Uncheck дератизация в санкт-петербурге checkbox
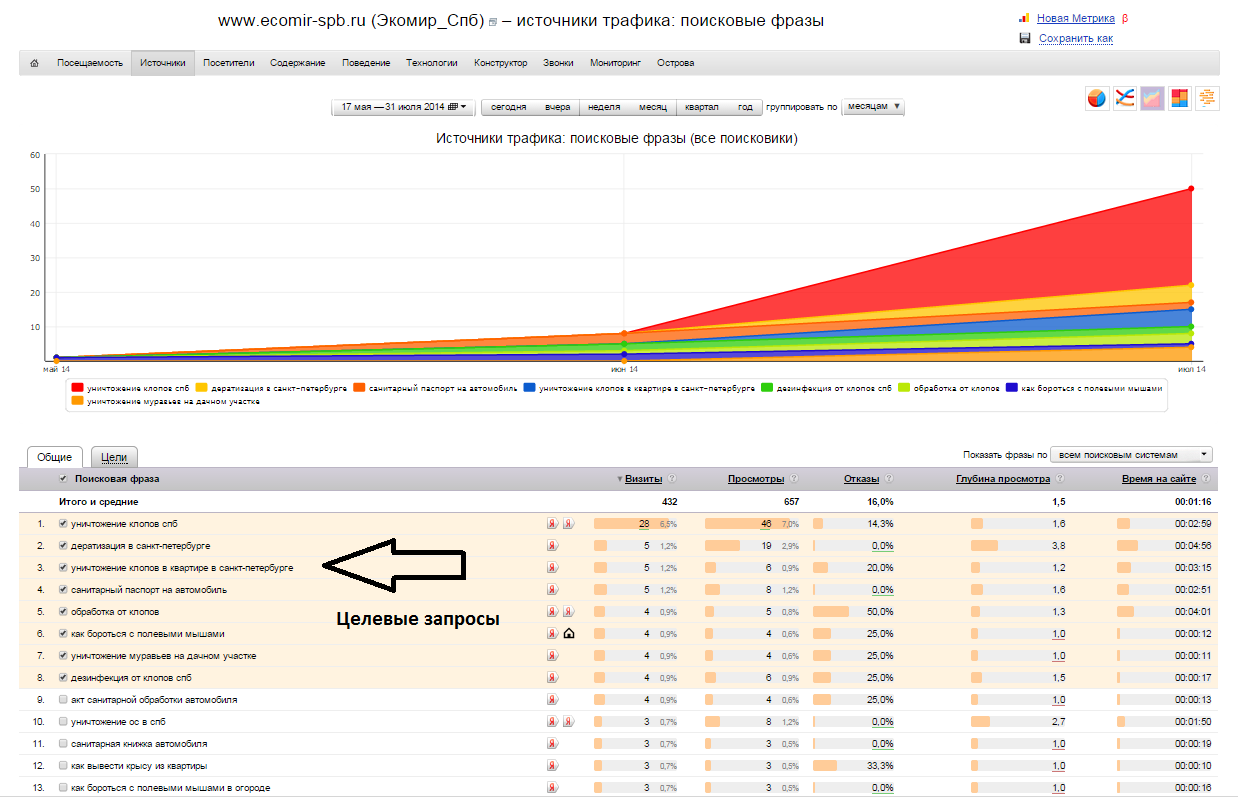Image resolution: width=1238 pixels, height=797 pixels. [x=64, y=545]
